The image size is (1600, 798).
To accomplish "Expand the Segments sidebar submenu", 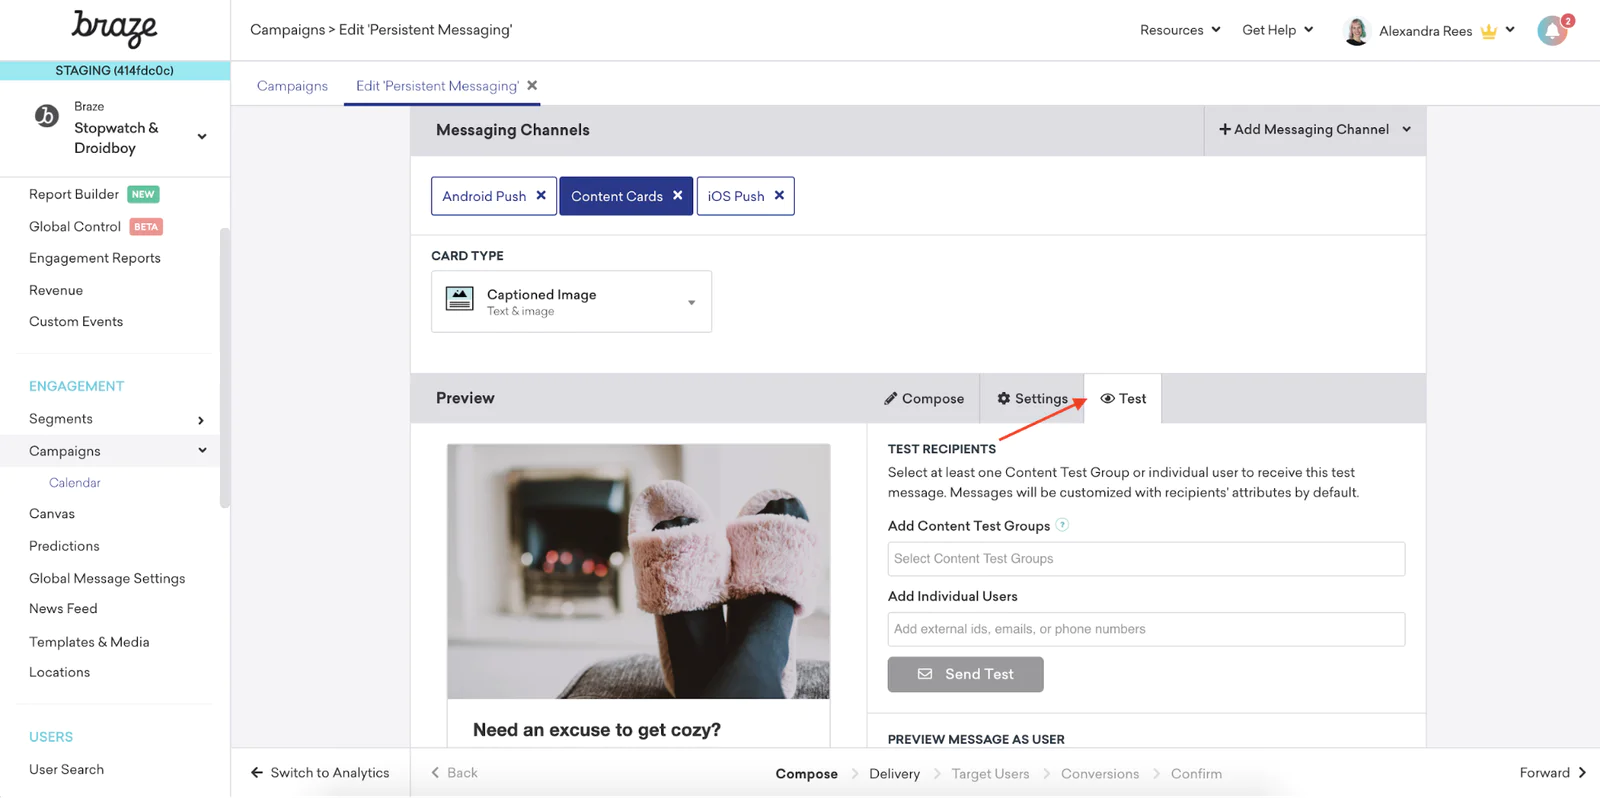I will (201, 420).
